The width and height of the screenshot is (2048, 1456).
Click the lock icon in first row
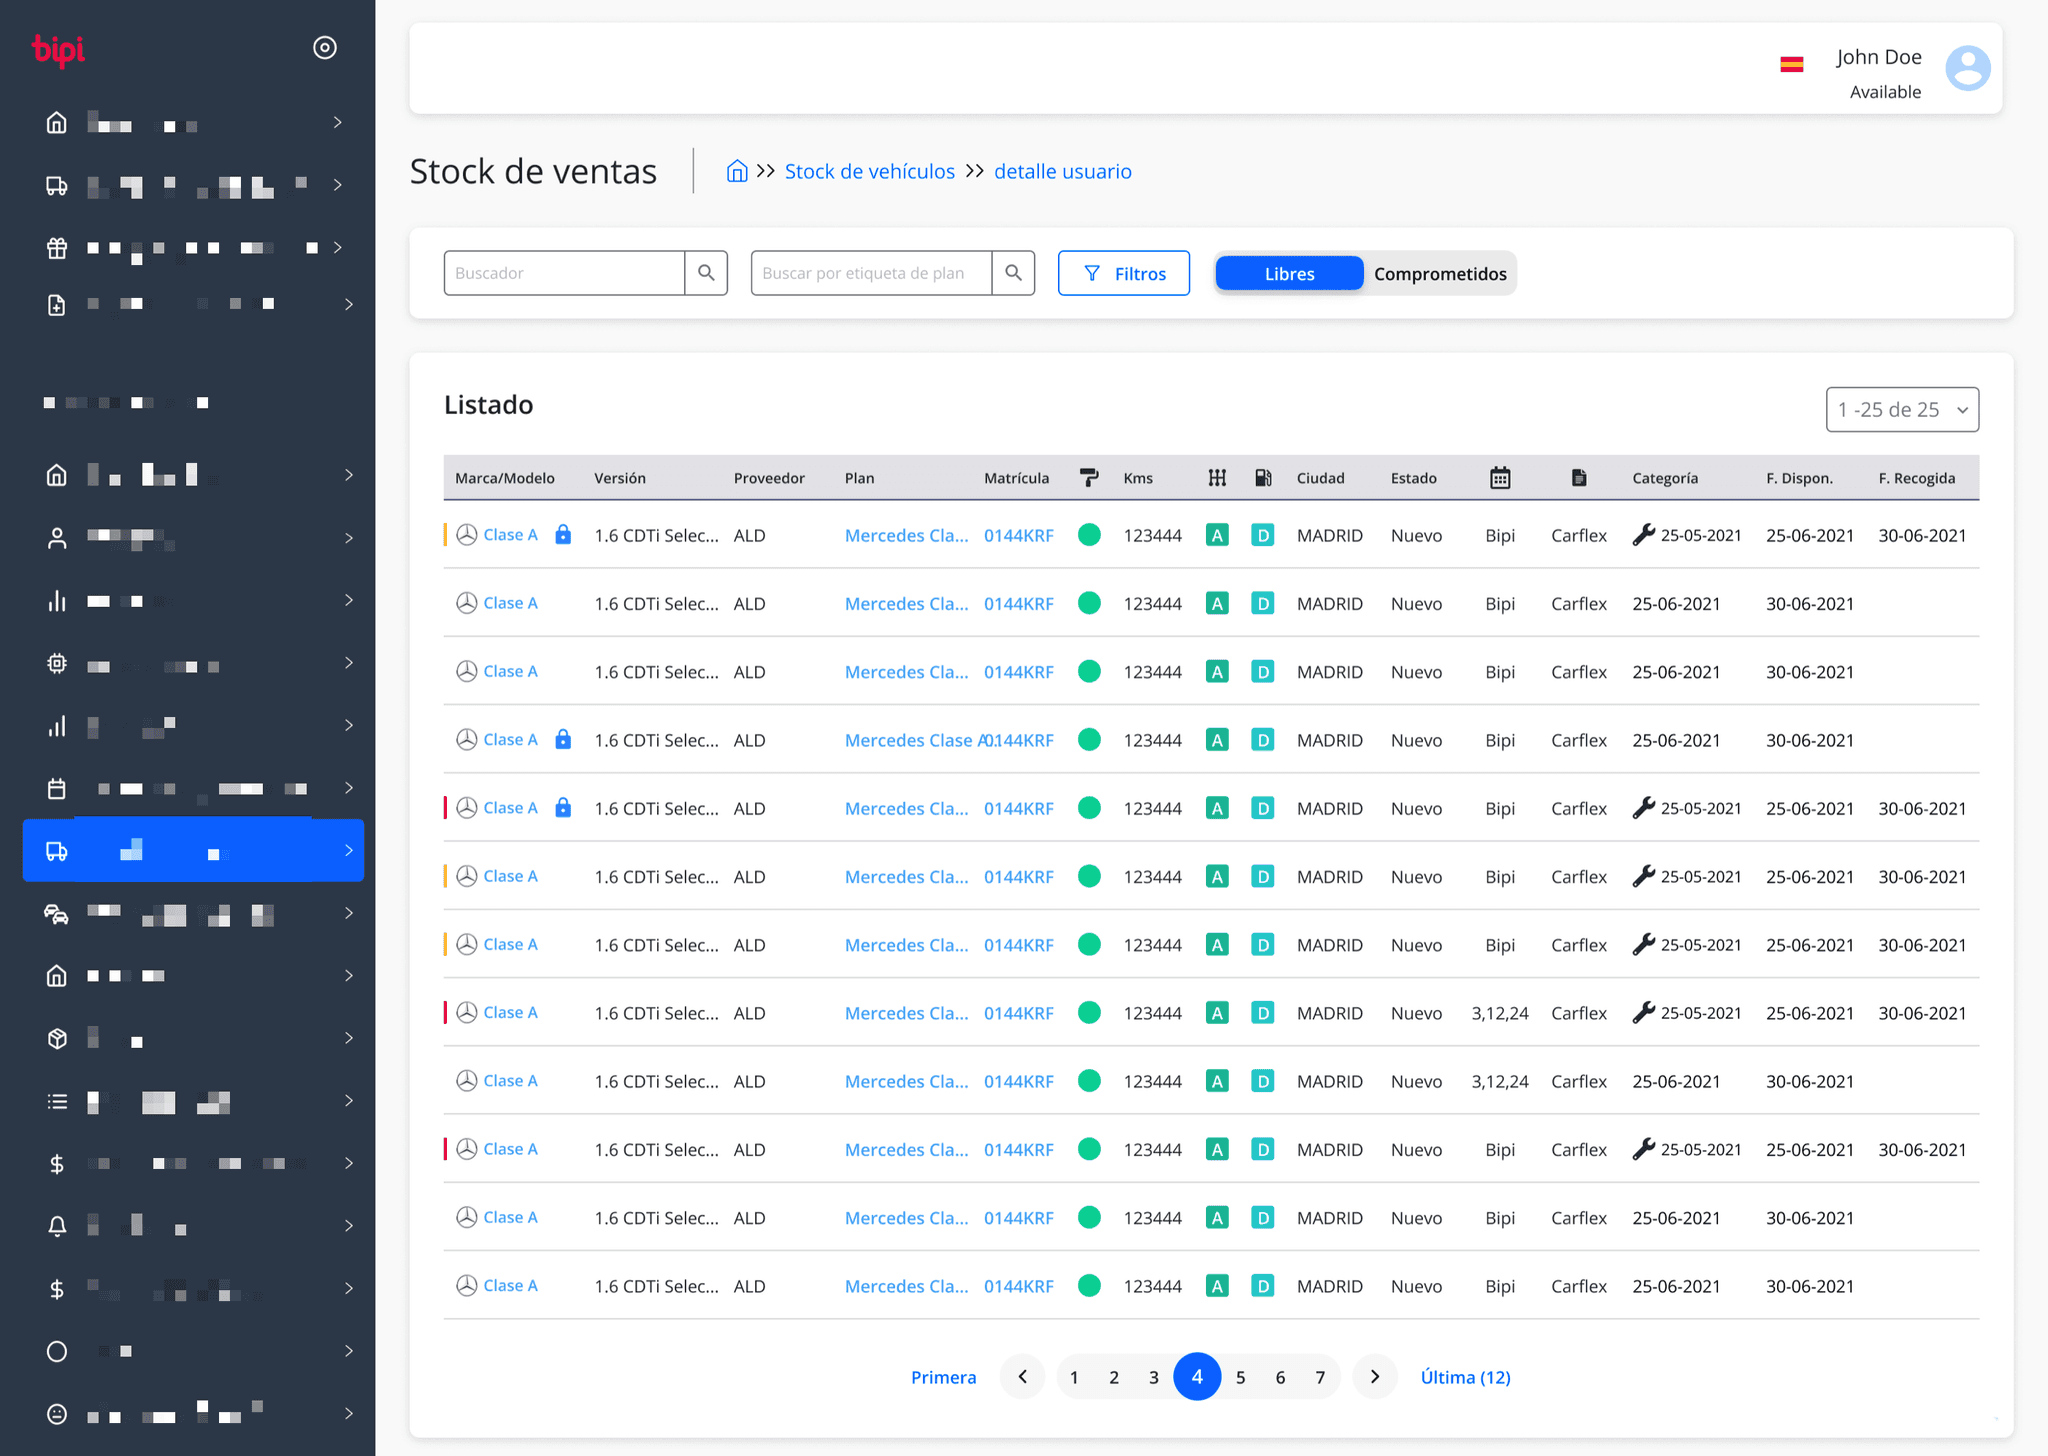[x=563, y=535]
